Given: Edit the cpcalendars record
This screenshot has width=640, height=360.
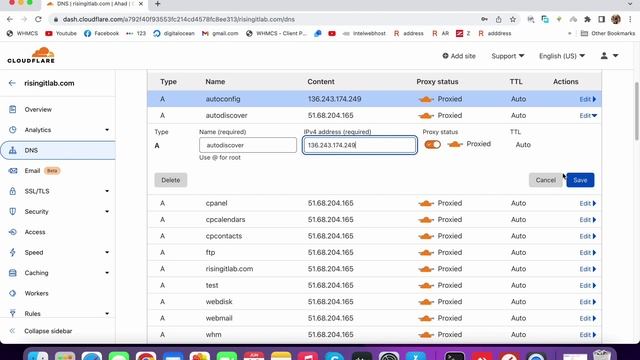Looking at the screenshot, I should point(588,220).
